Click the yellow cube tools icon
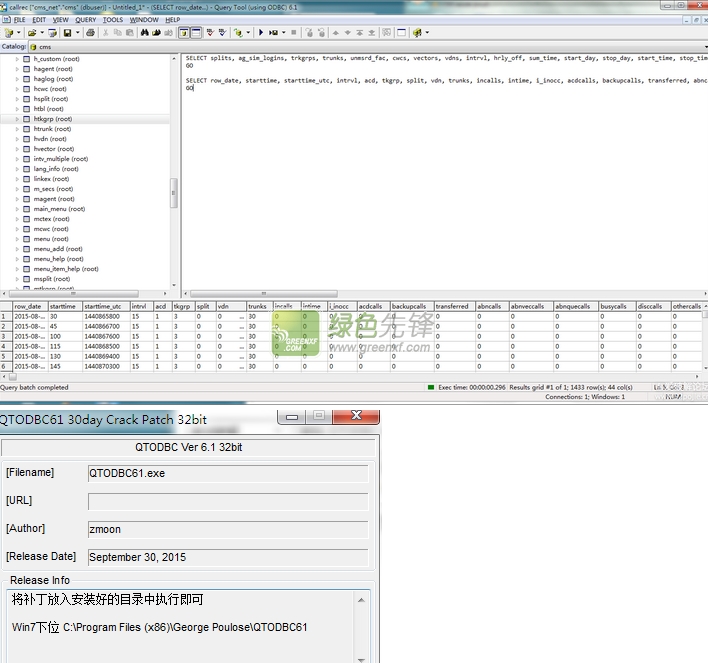Image resolution: width=708 pixels, height=663 pixels. coord(417,33)
